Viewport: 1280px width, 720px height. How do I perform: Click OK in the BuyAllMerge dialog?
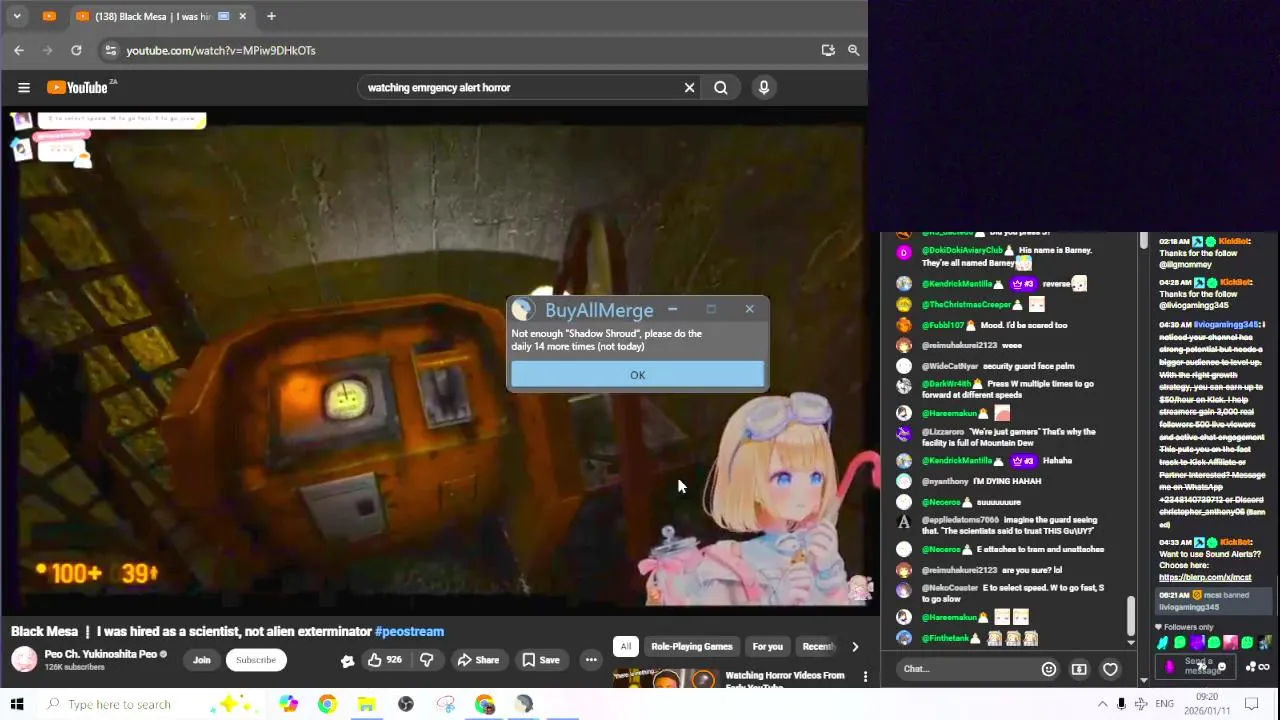click(x=637, y=375)
